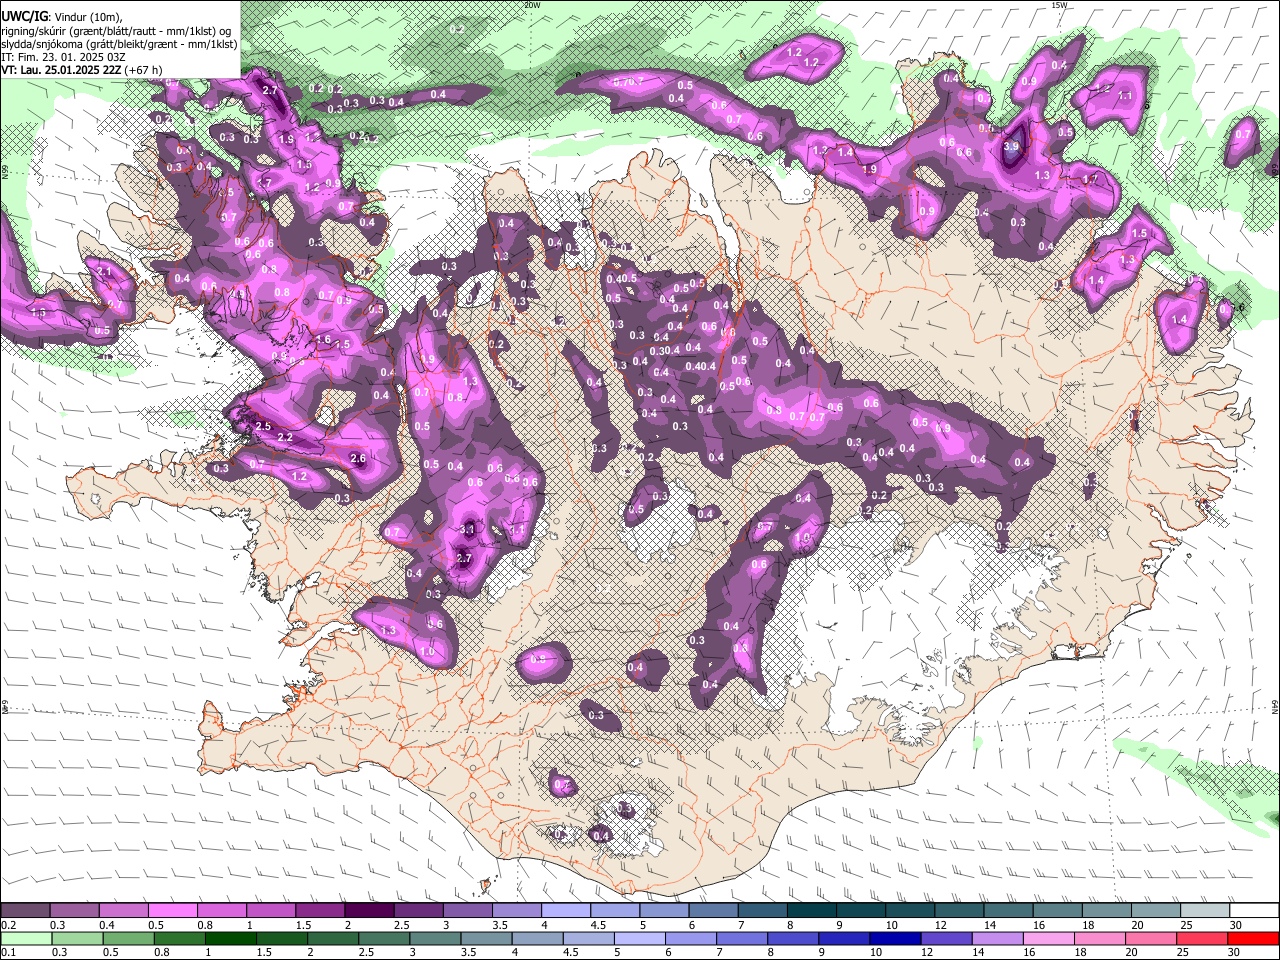Pick darkest purple swatch between 2 and 2.5, upper scale
Viewport: 1280px width, 960px height.
coord(369,911)
